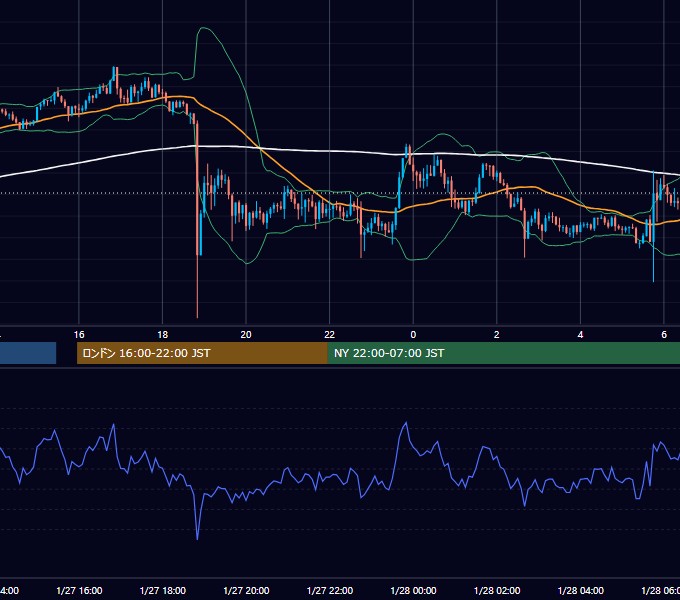
Task: Click the 22 hour label on price chart axis
Action: (330, 335)
